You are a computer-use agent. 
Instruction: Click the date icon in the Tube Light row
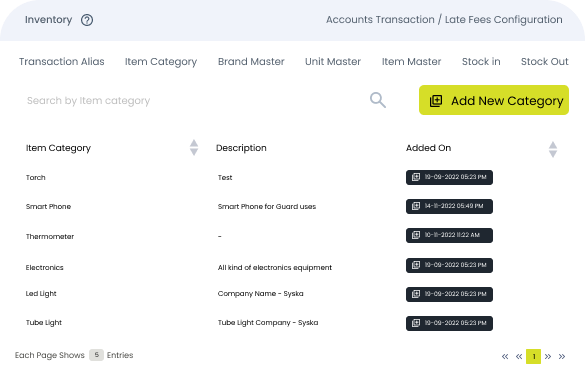coord(416,323)
